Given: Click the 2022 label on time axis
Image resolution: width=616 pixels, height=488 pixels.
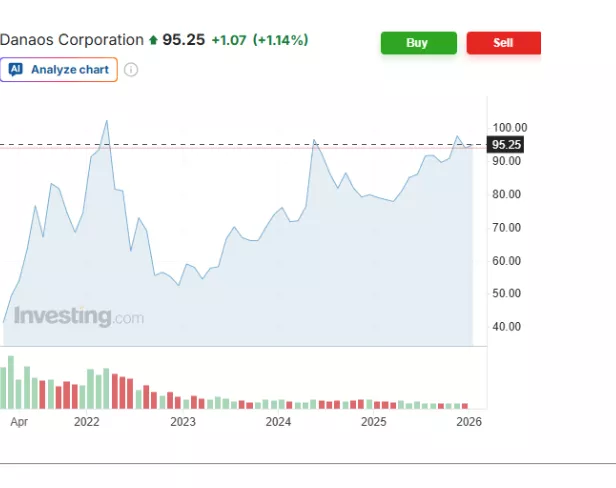Looking at the screenshot, I should (x=88, y=422).
